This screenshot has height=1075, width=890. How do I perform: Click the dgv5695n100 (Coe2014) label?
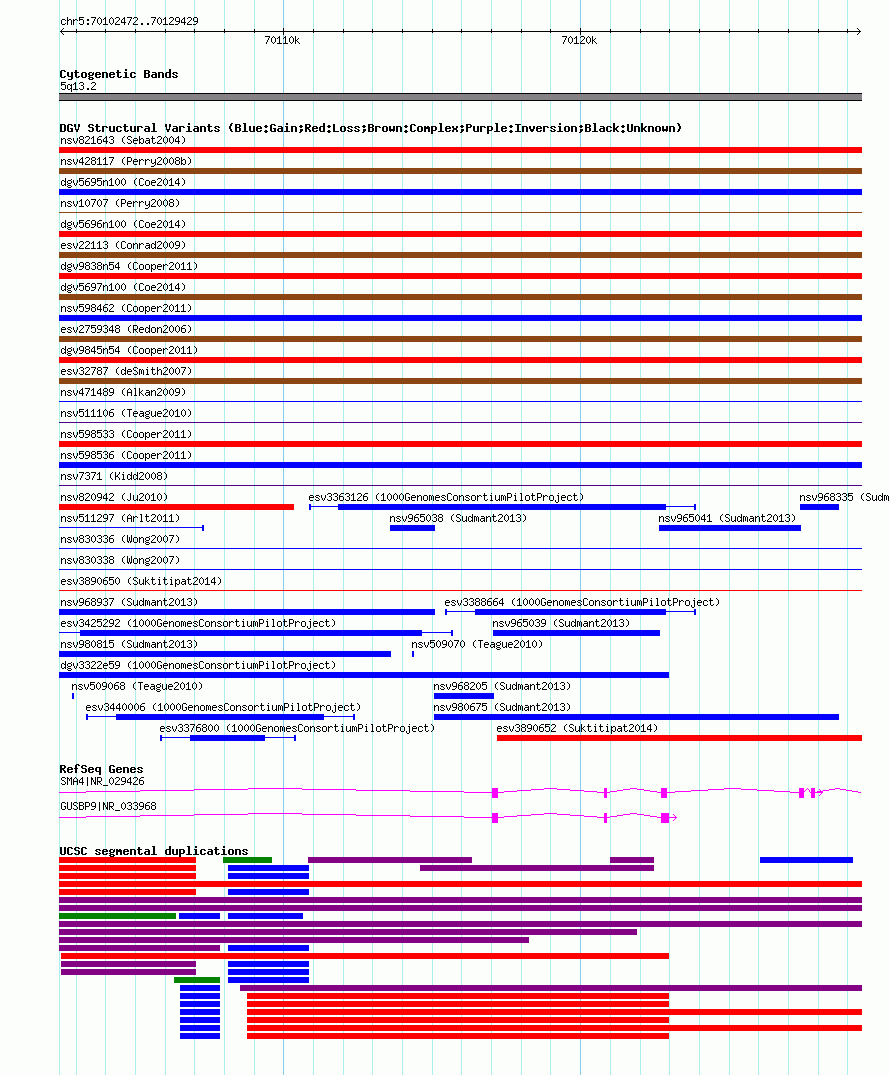pos(123,182)
